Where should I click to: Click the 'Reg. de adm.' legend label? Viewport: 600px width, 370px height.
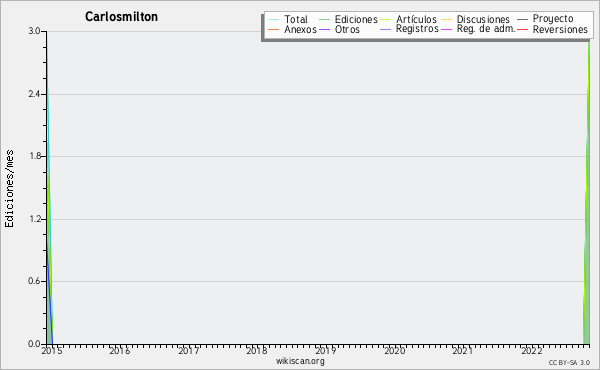[486, 29]
